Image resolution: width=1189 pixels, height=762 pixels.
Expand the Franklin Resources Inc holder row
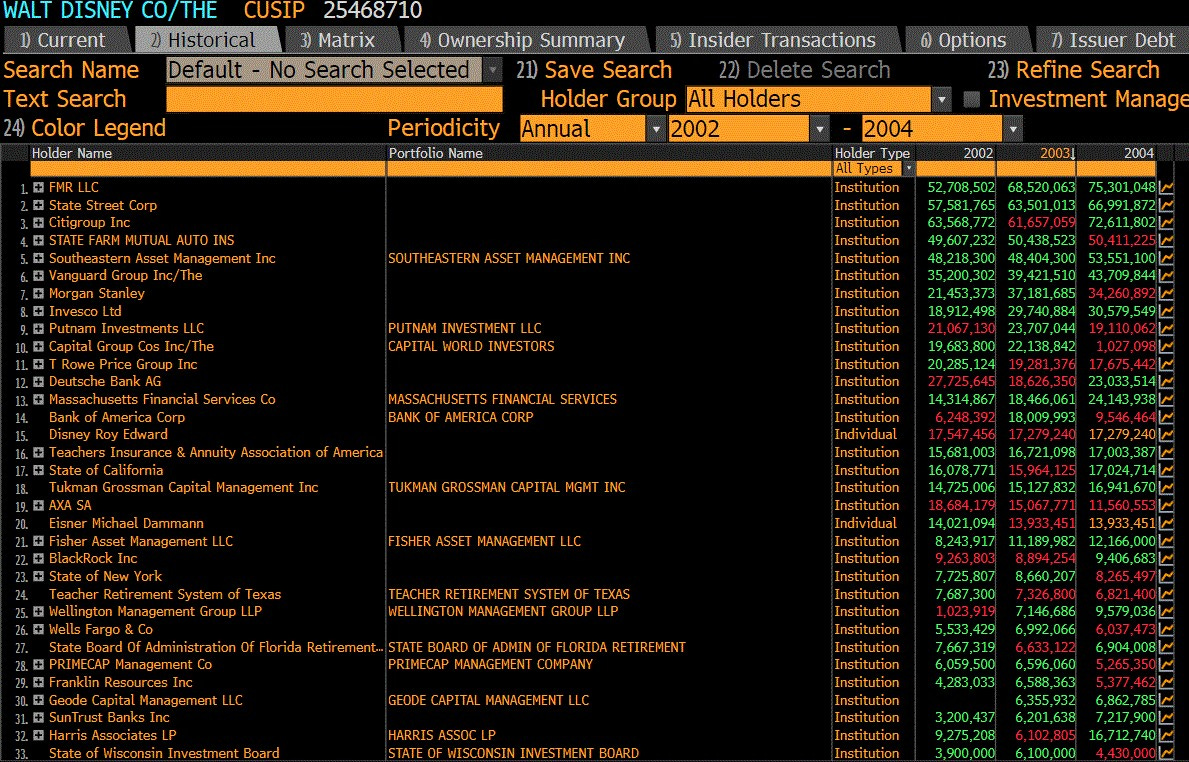pyautogui.click(x=38, y=682)
